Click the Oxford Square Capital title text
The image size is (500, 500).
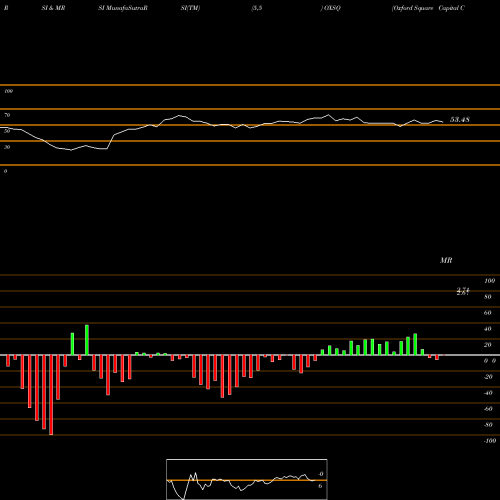click(x=428, y=8)
